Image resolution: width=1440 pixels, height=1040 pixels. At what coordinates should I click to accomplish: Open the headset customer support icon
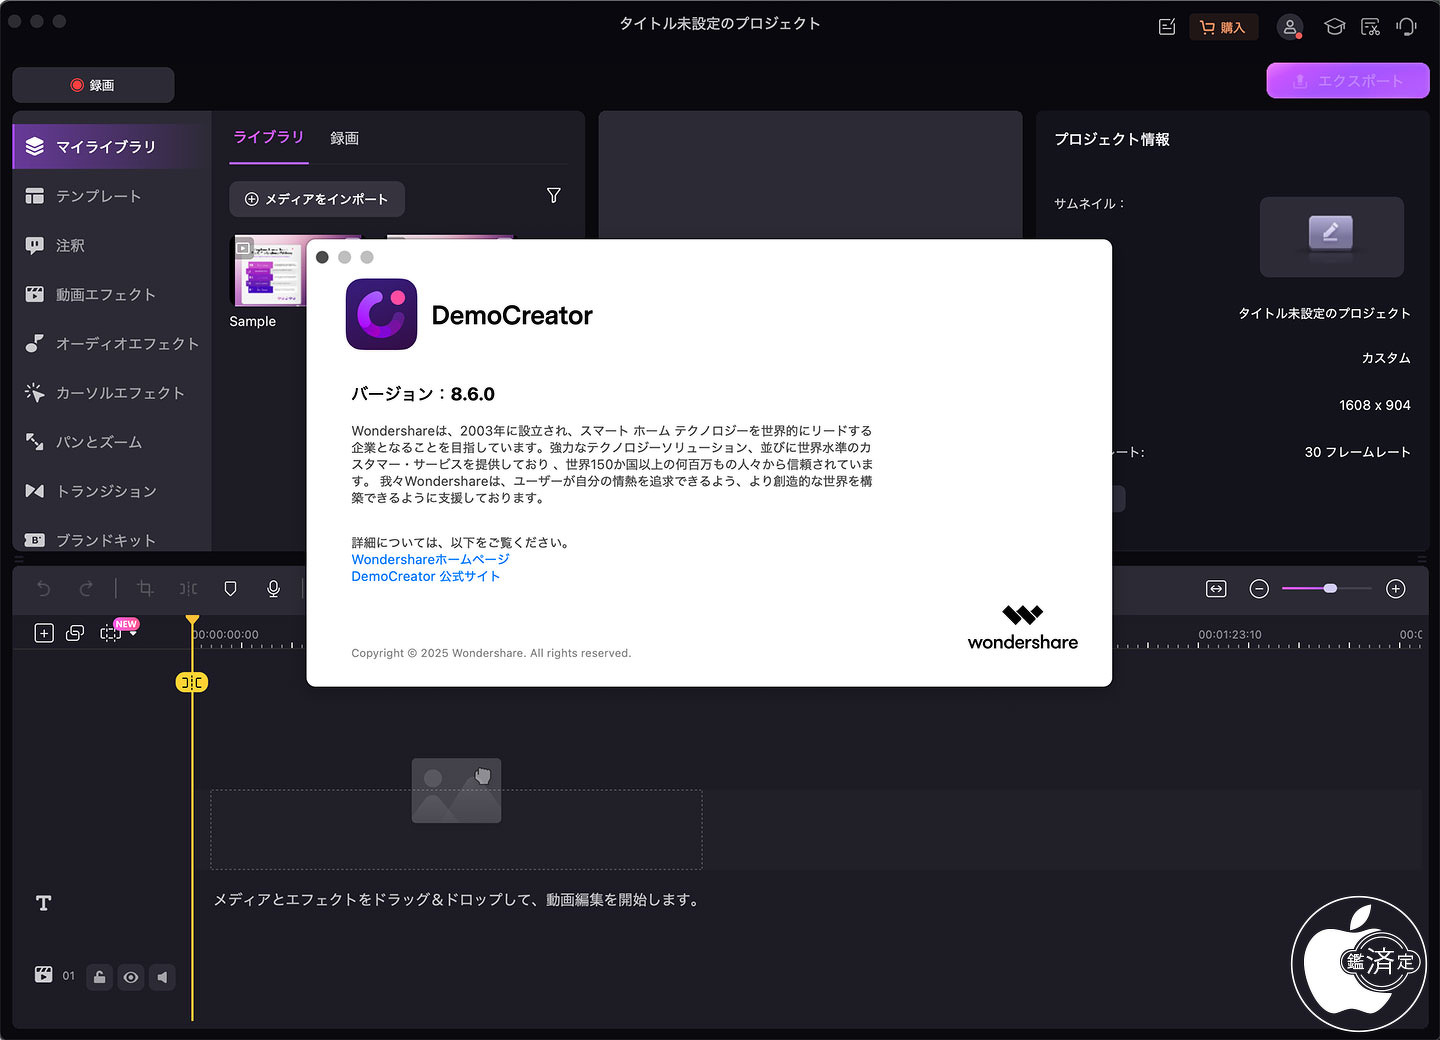tap(1407, 27)
